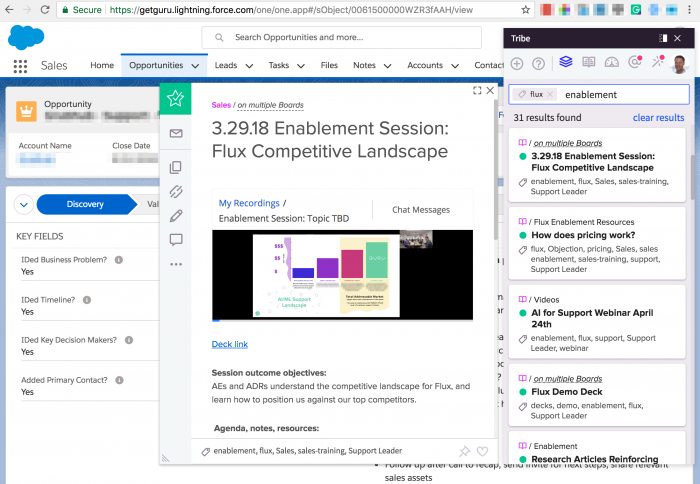Expand the Accounts dropdown arrow
Image resolution: width=700 pixels, height=484 pixels.
point(455,66)
